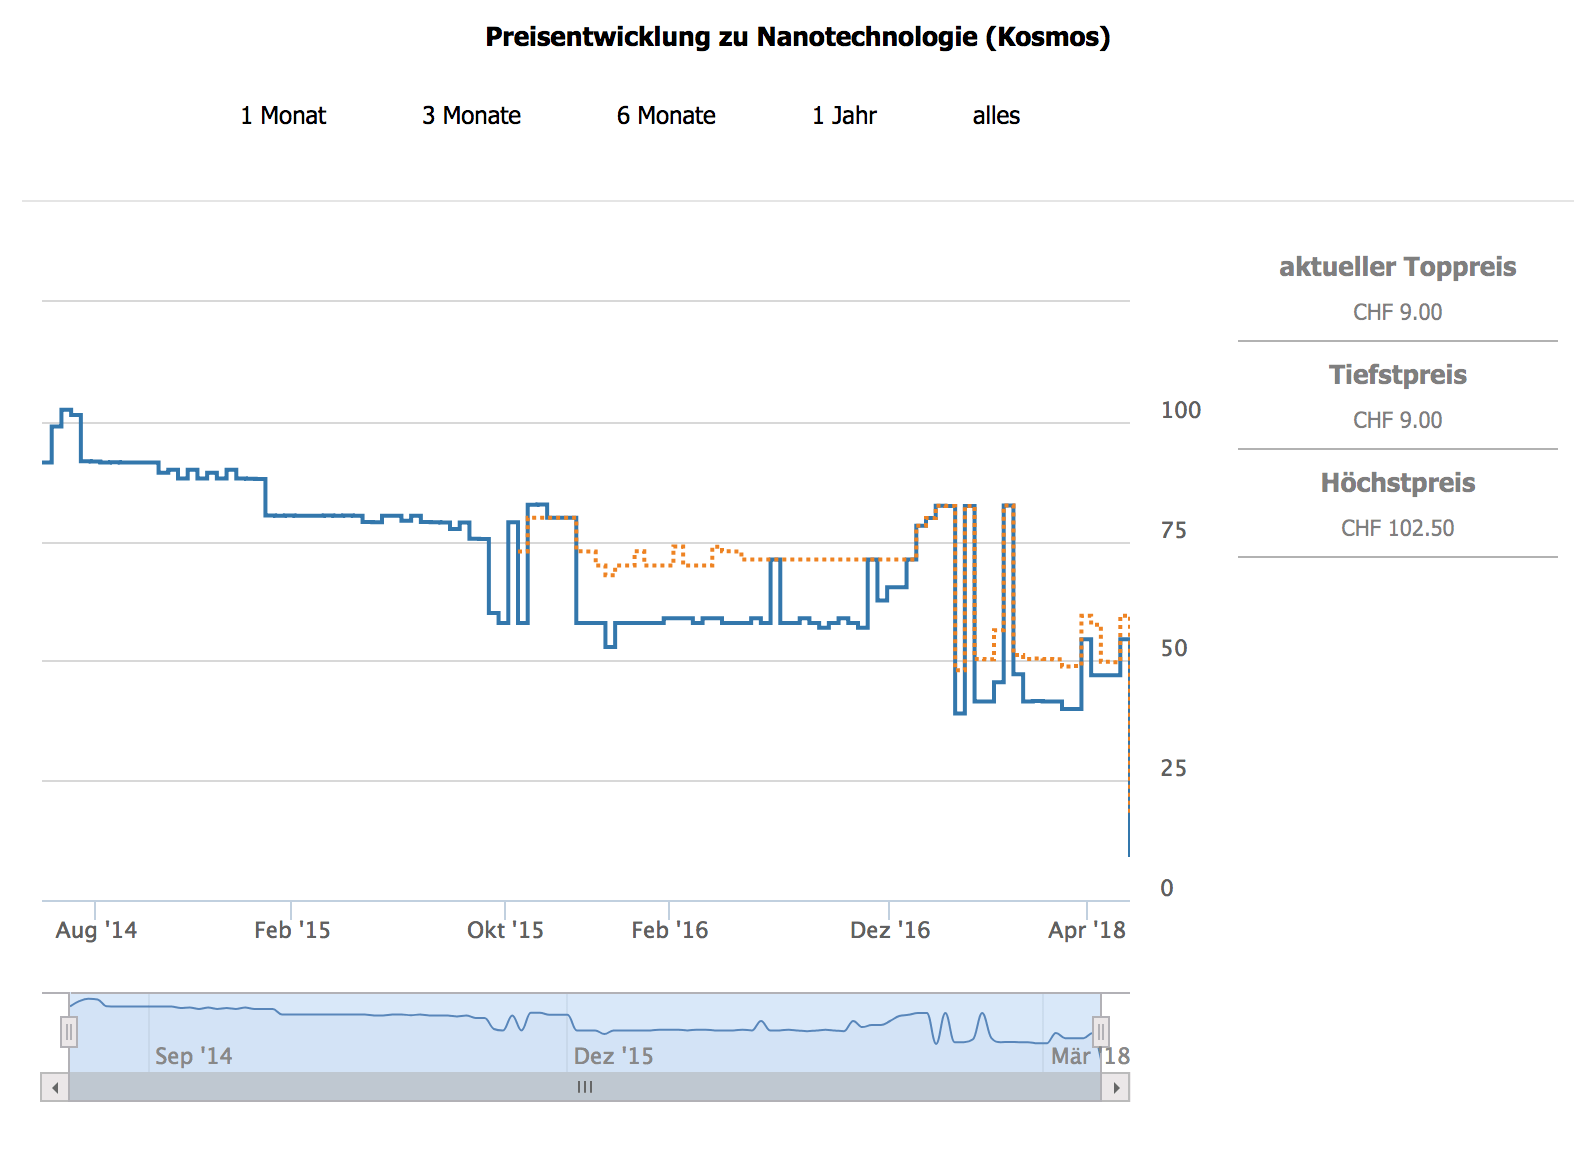This screenshot has width=1586, height=1154.
Task: Click the 100 y-axis label
Action: coord(1180,410)
